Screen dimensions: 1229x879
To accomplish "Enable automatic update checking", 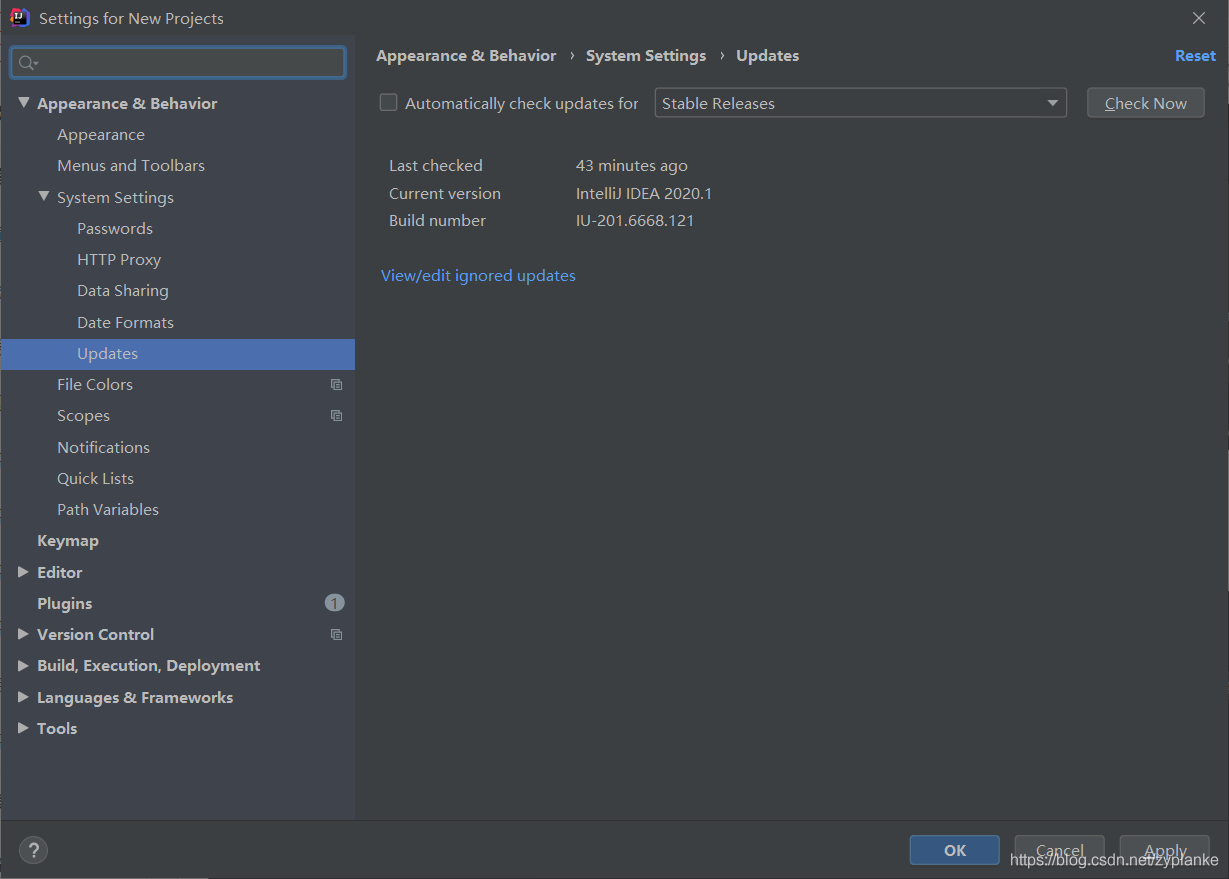I will coord(387,102).
